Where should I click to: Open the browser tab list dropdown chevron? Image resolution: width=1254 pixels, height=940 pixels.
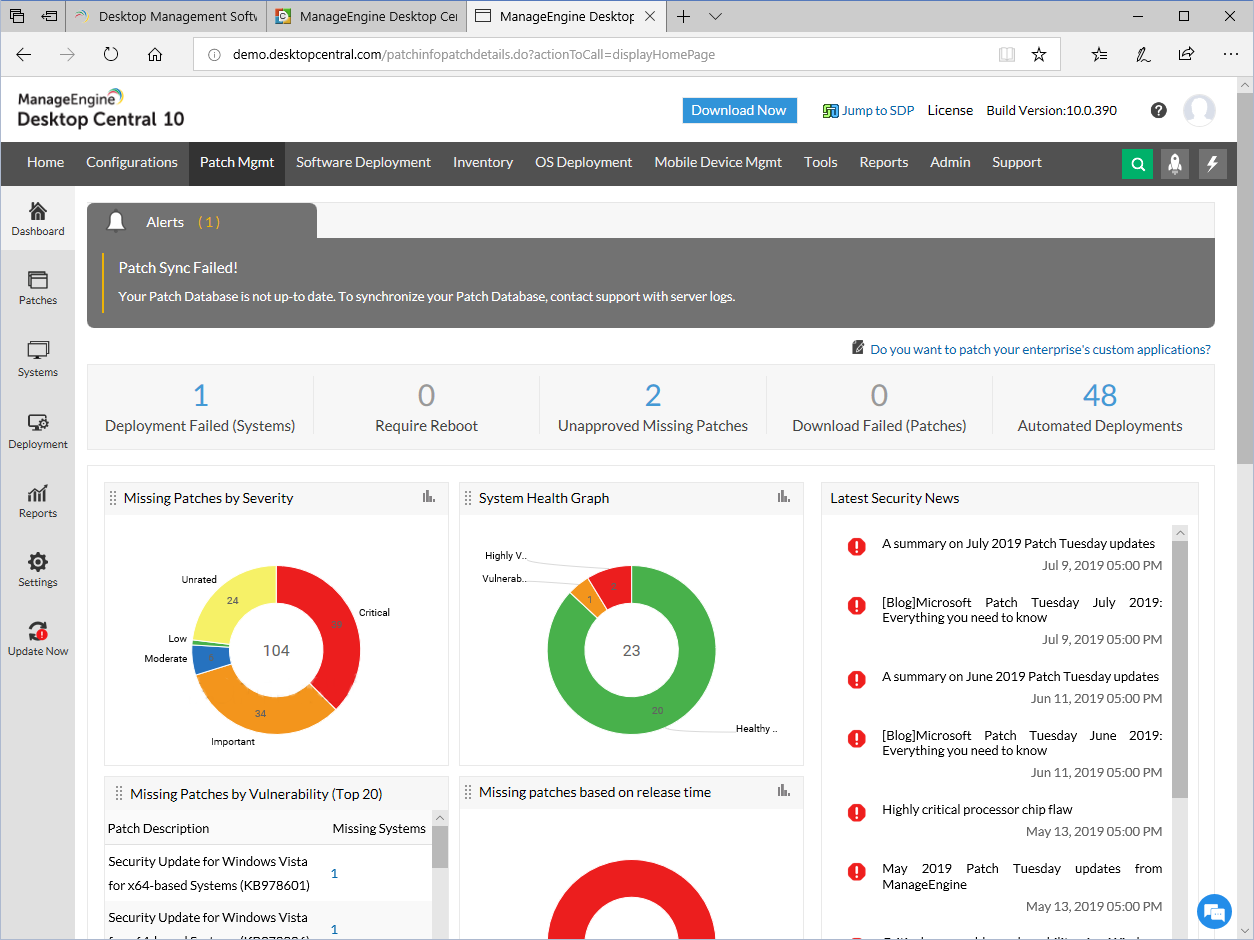point(715,16)
